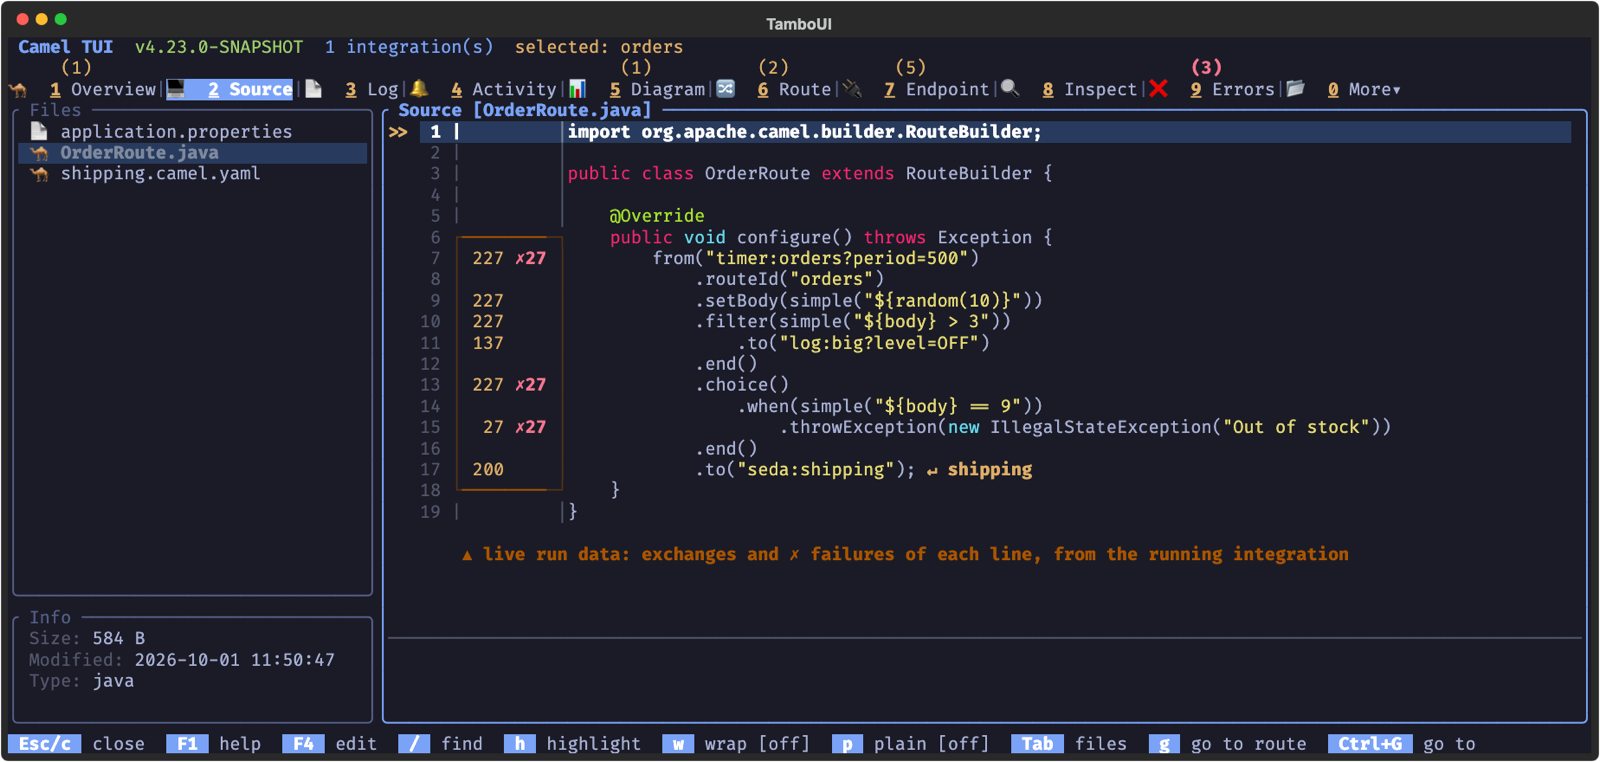Click the red X icon before Errors
Viewport: 1600px width, 762px height.
tap(1159, 89)
